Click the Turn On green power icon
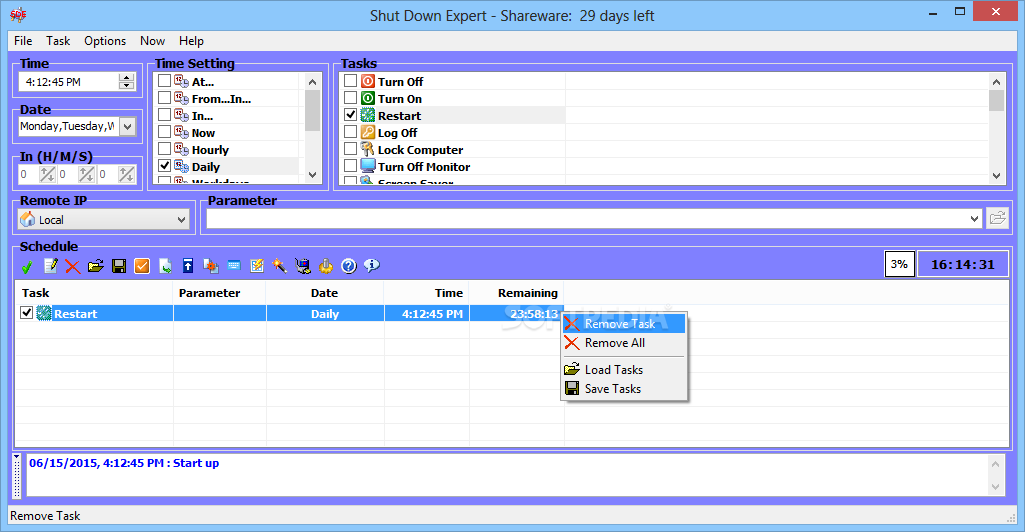This screenshot has height=532, width=1025. 368,98
